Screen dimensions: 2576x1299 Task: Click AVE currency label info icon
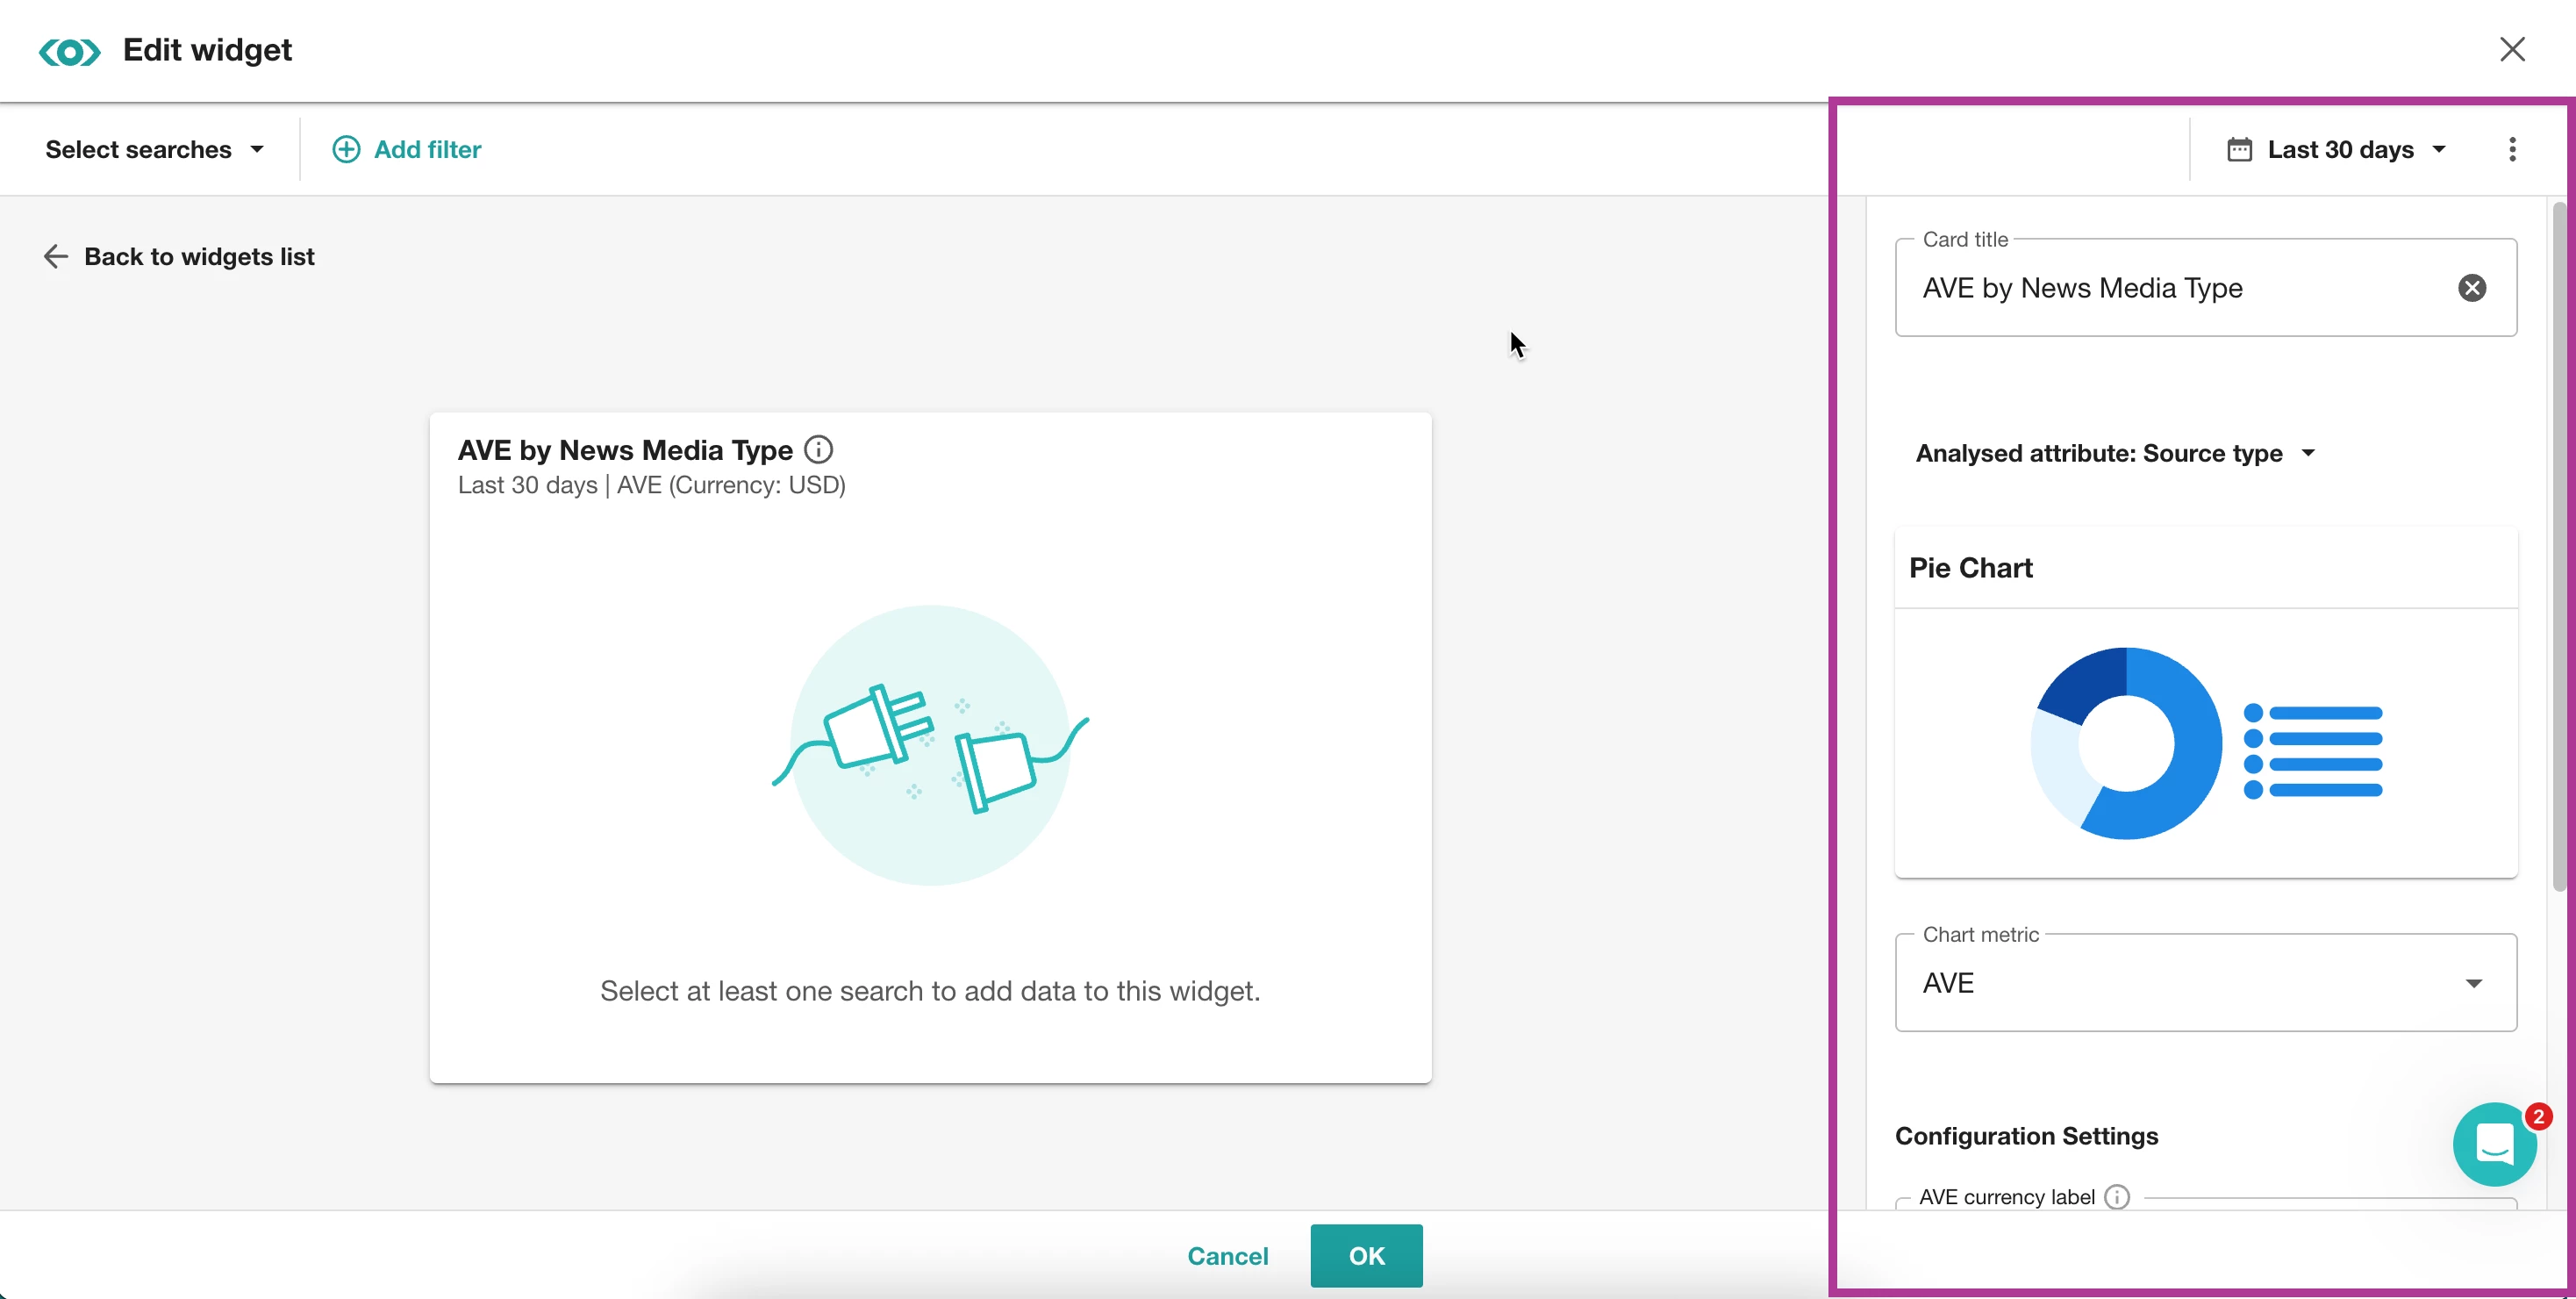(x=2117, y=1197)
